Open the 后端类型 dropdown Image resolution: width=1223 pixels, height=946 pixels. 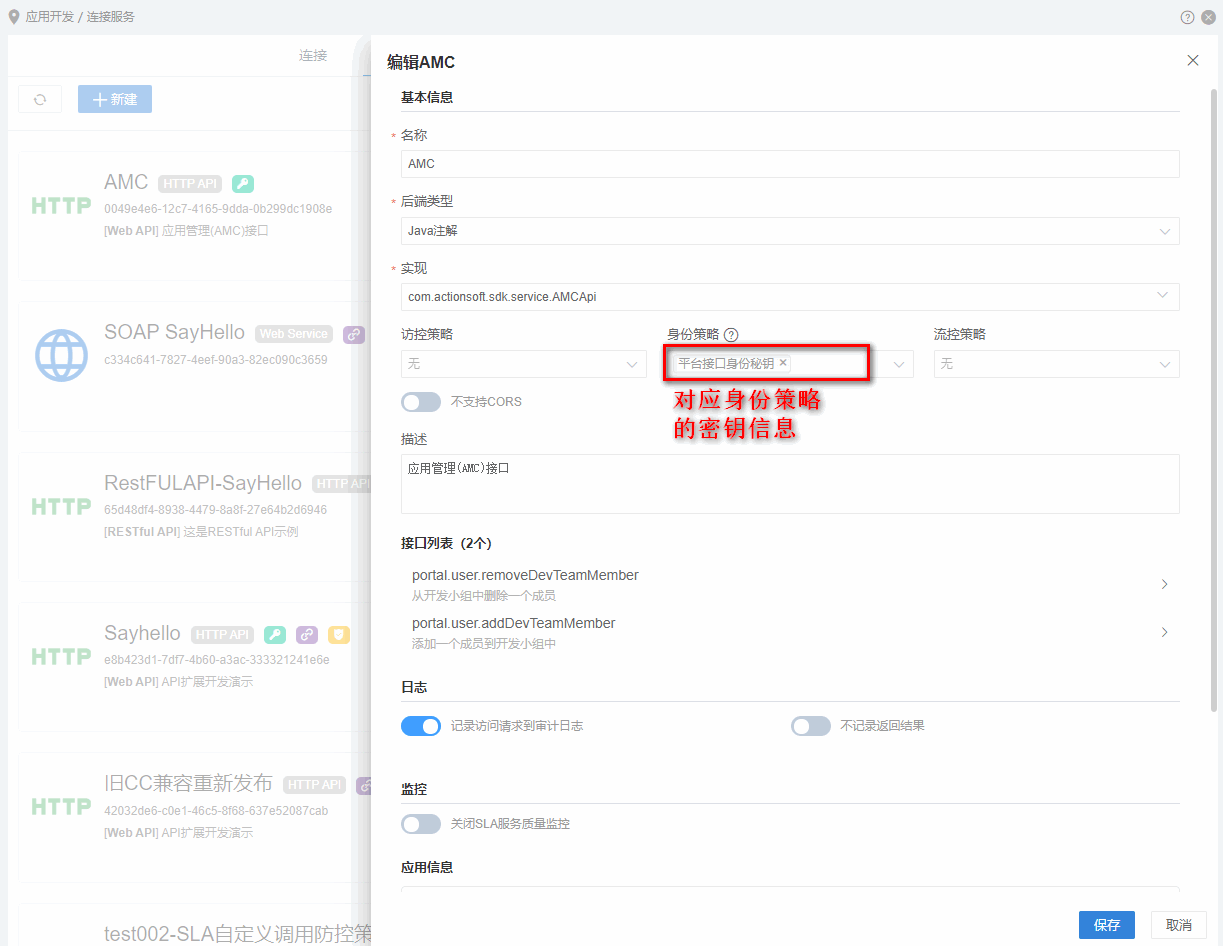[790, 231]
